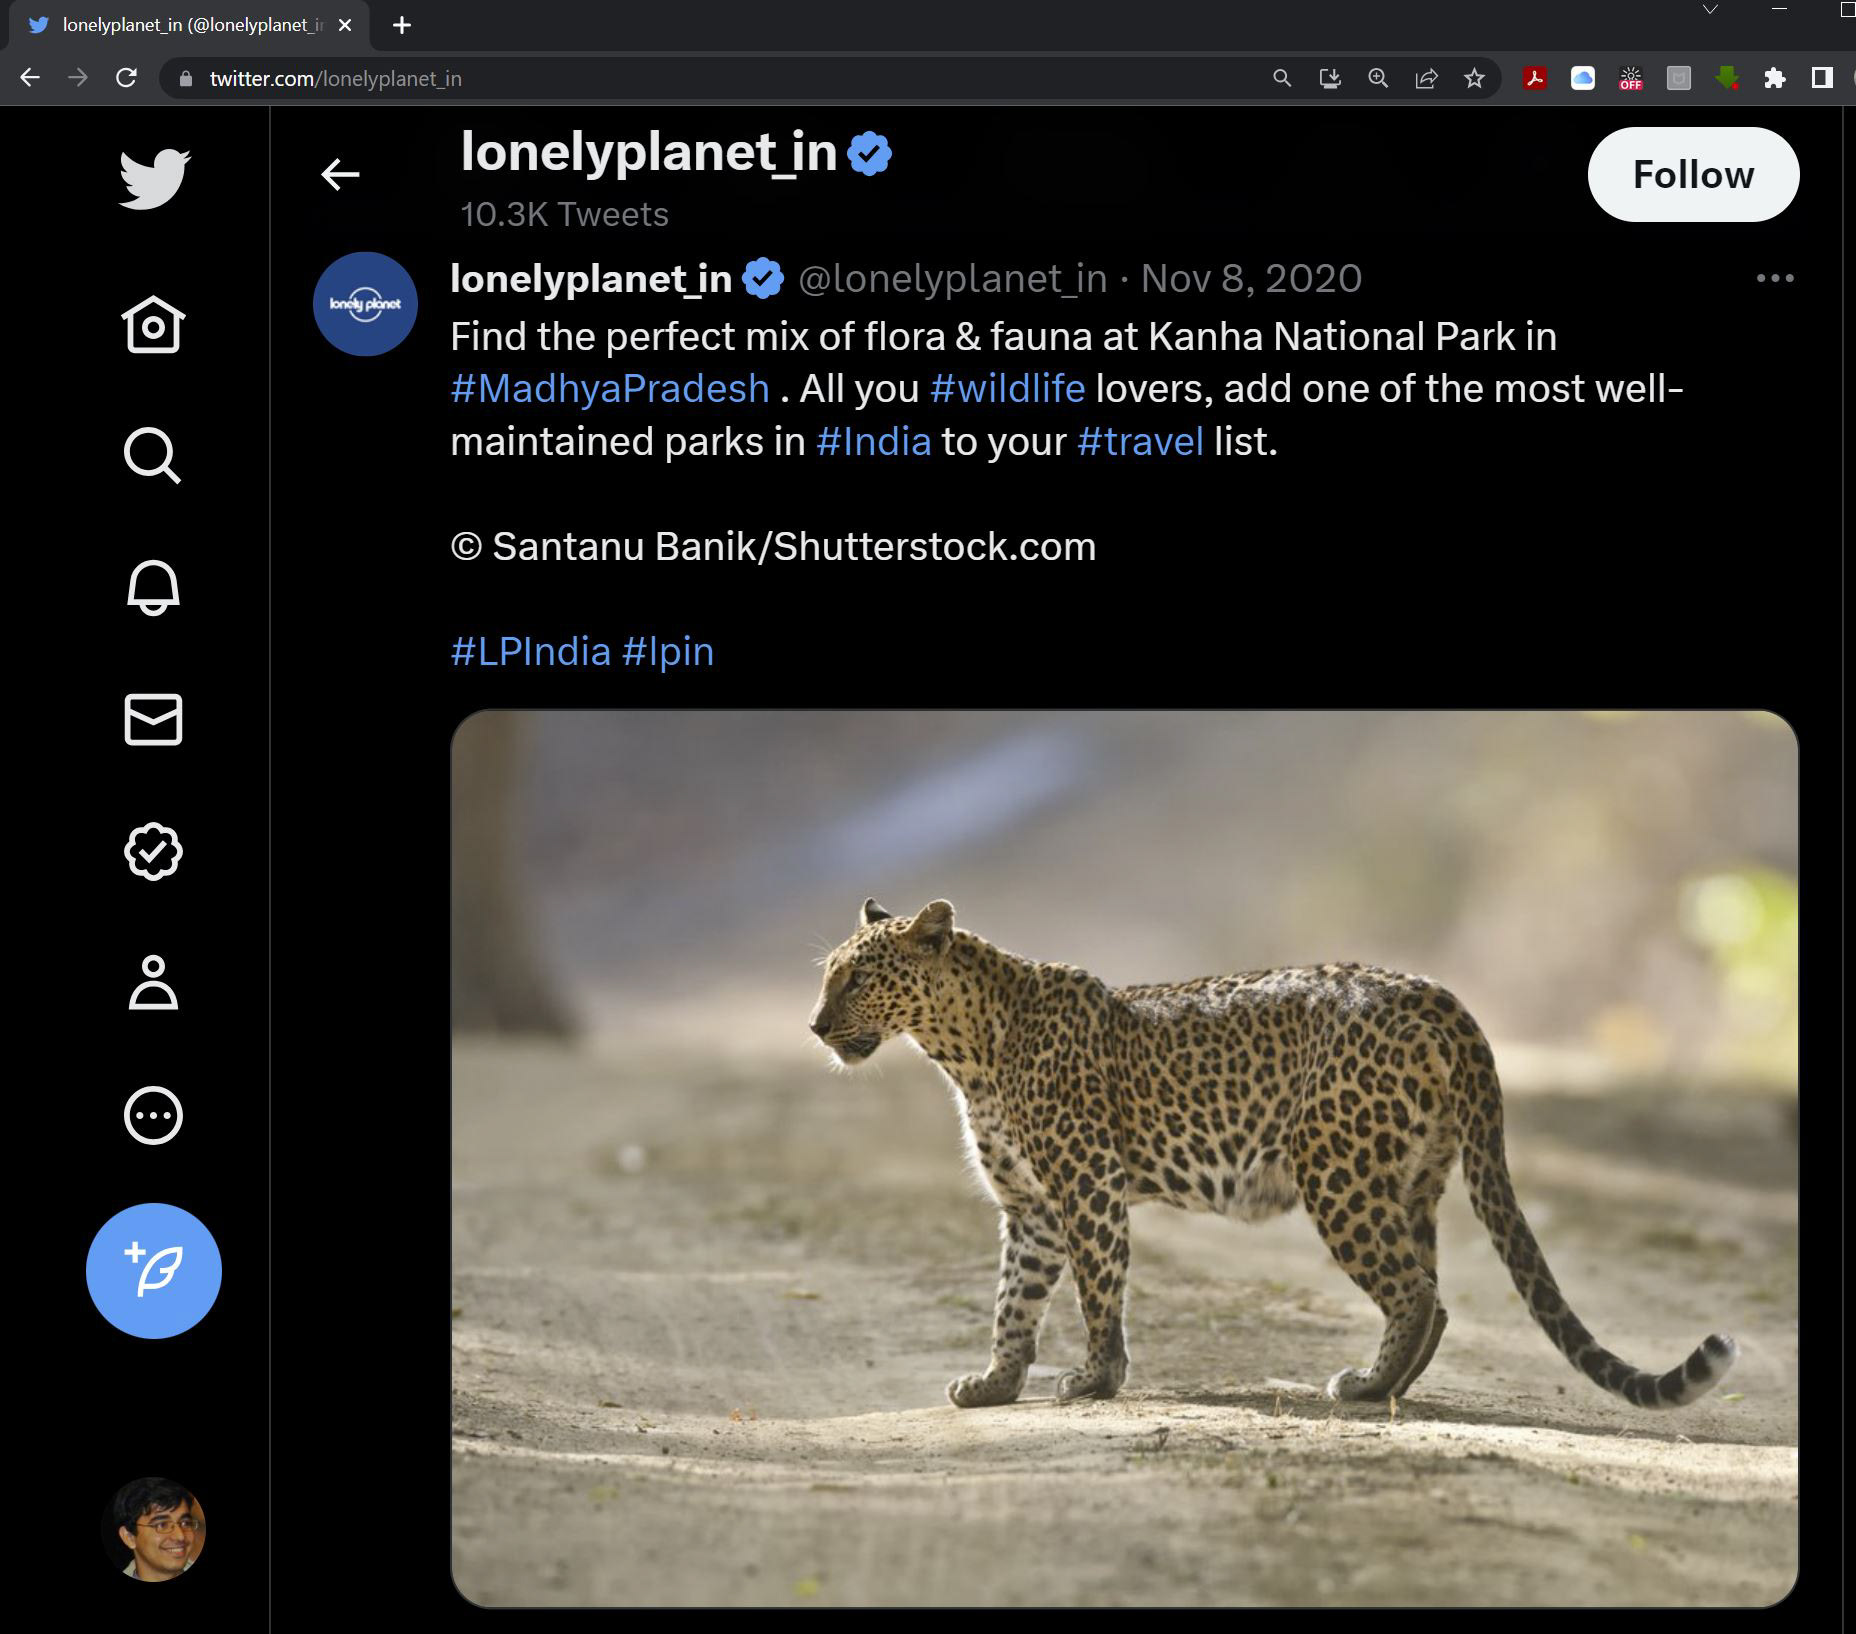
Task: Open the Adobe Acrobat extension
Action: pyautogui.click(x=1535, y=78)
